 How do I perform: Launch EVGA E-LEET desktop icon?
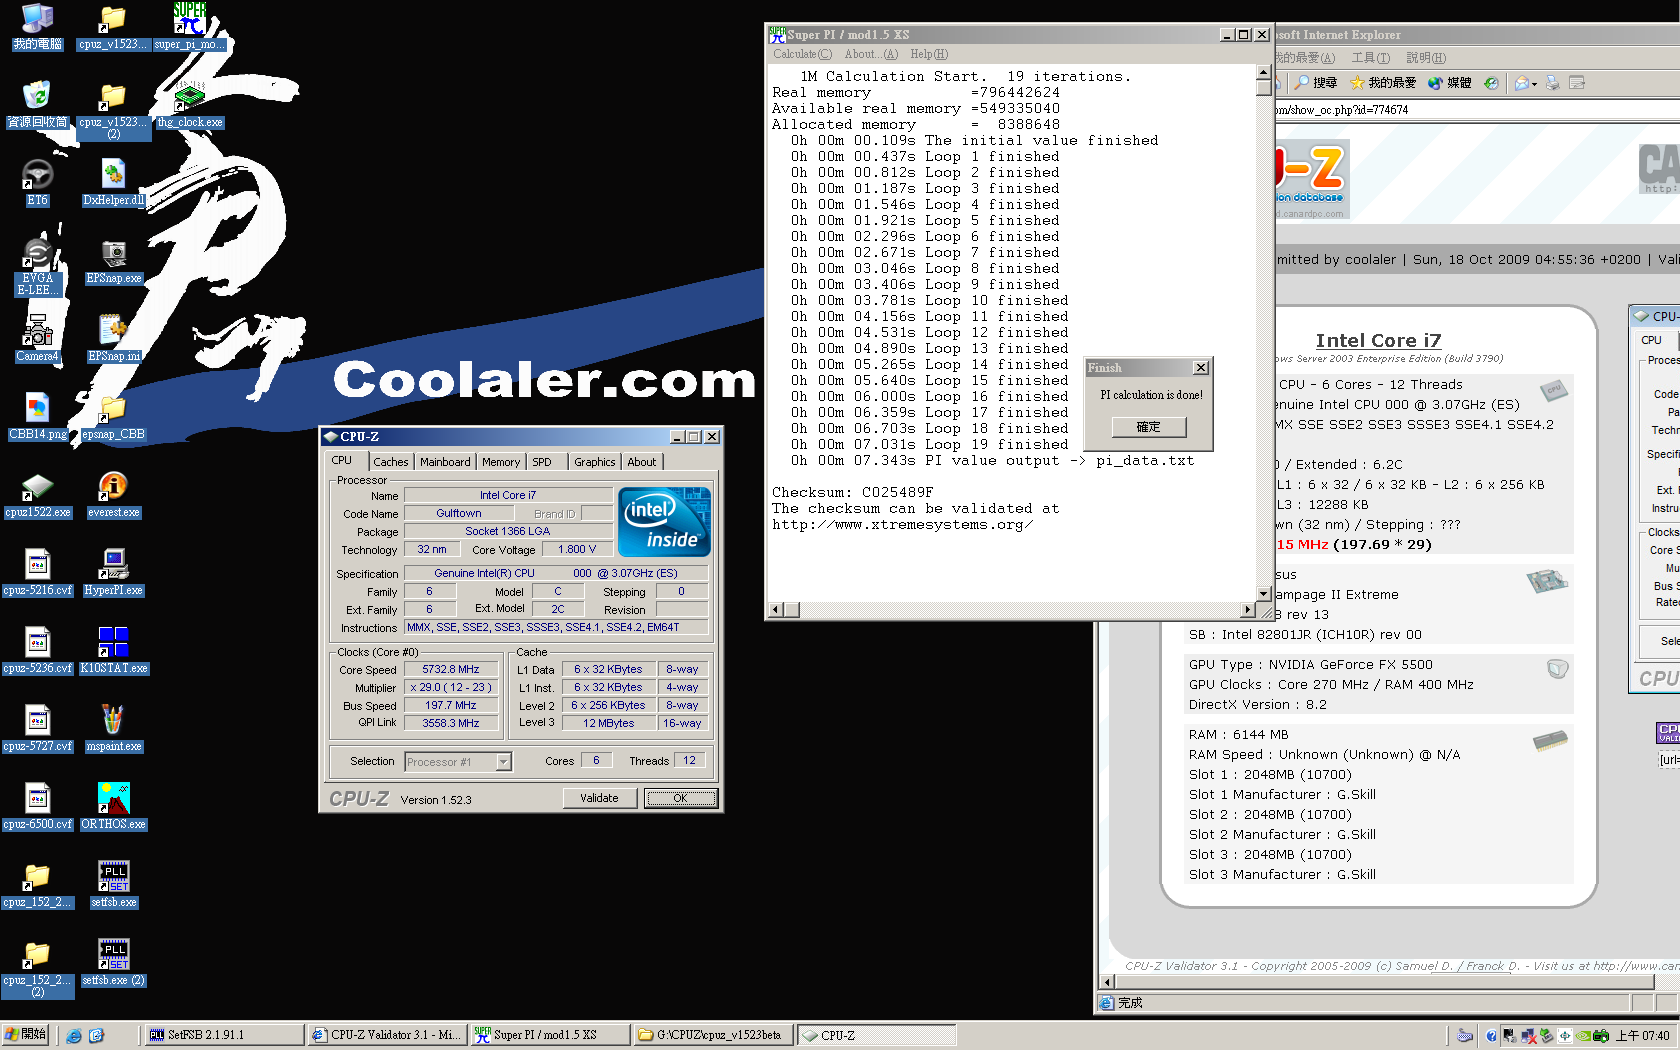(37, 267)
